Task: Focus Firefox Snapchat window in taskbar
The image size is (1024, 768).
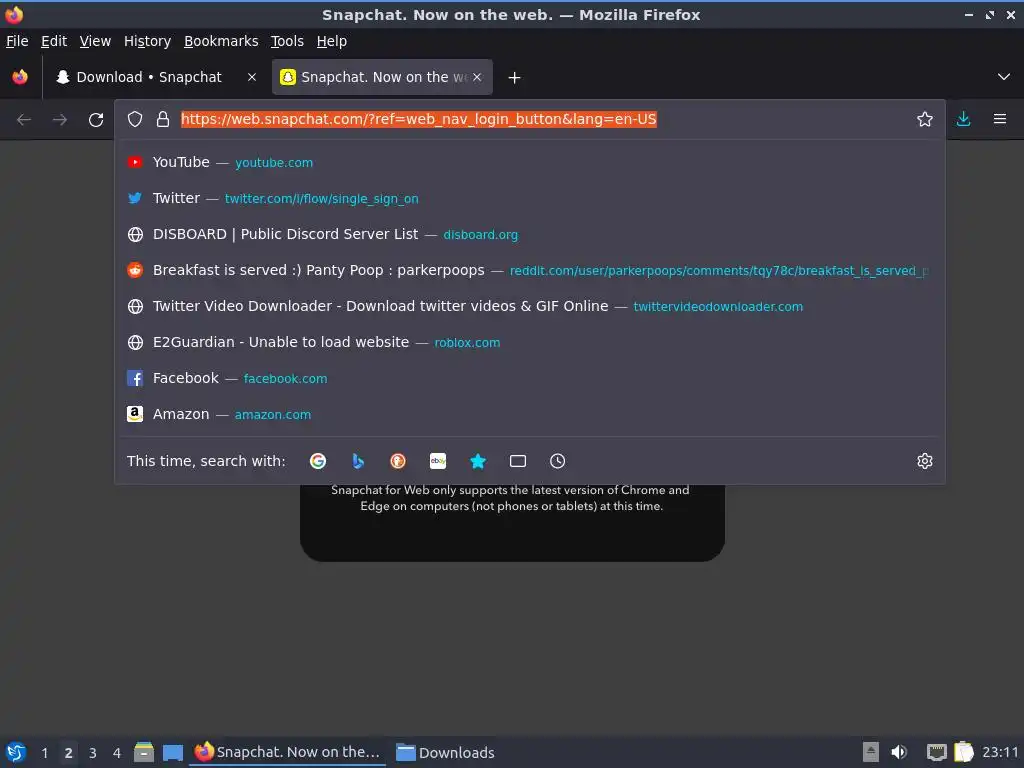Action: (288, 752)
